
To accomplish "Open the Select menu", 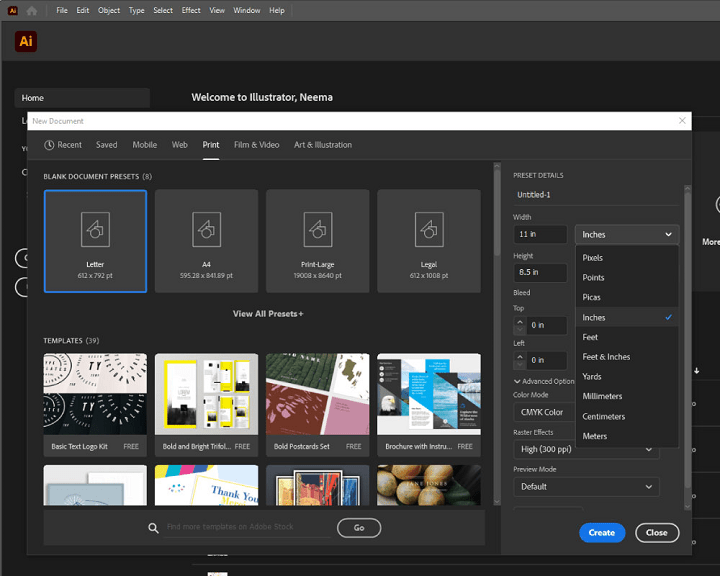I will coord(163,10).
